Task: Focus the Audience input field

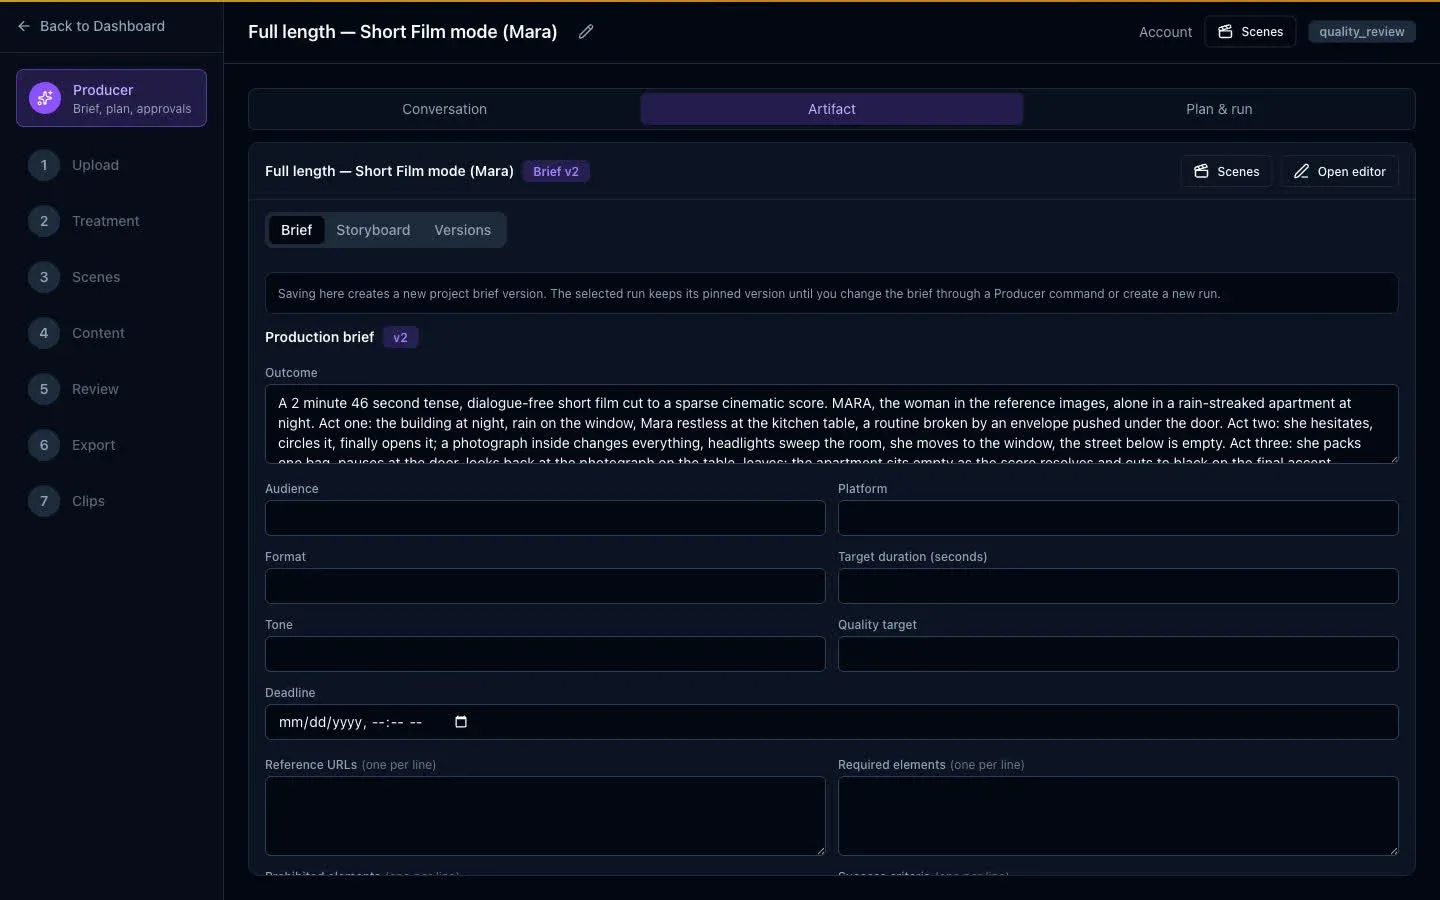Action: click(545, 518)
